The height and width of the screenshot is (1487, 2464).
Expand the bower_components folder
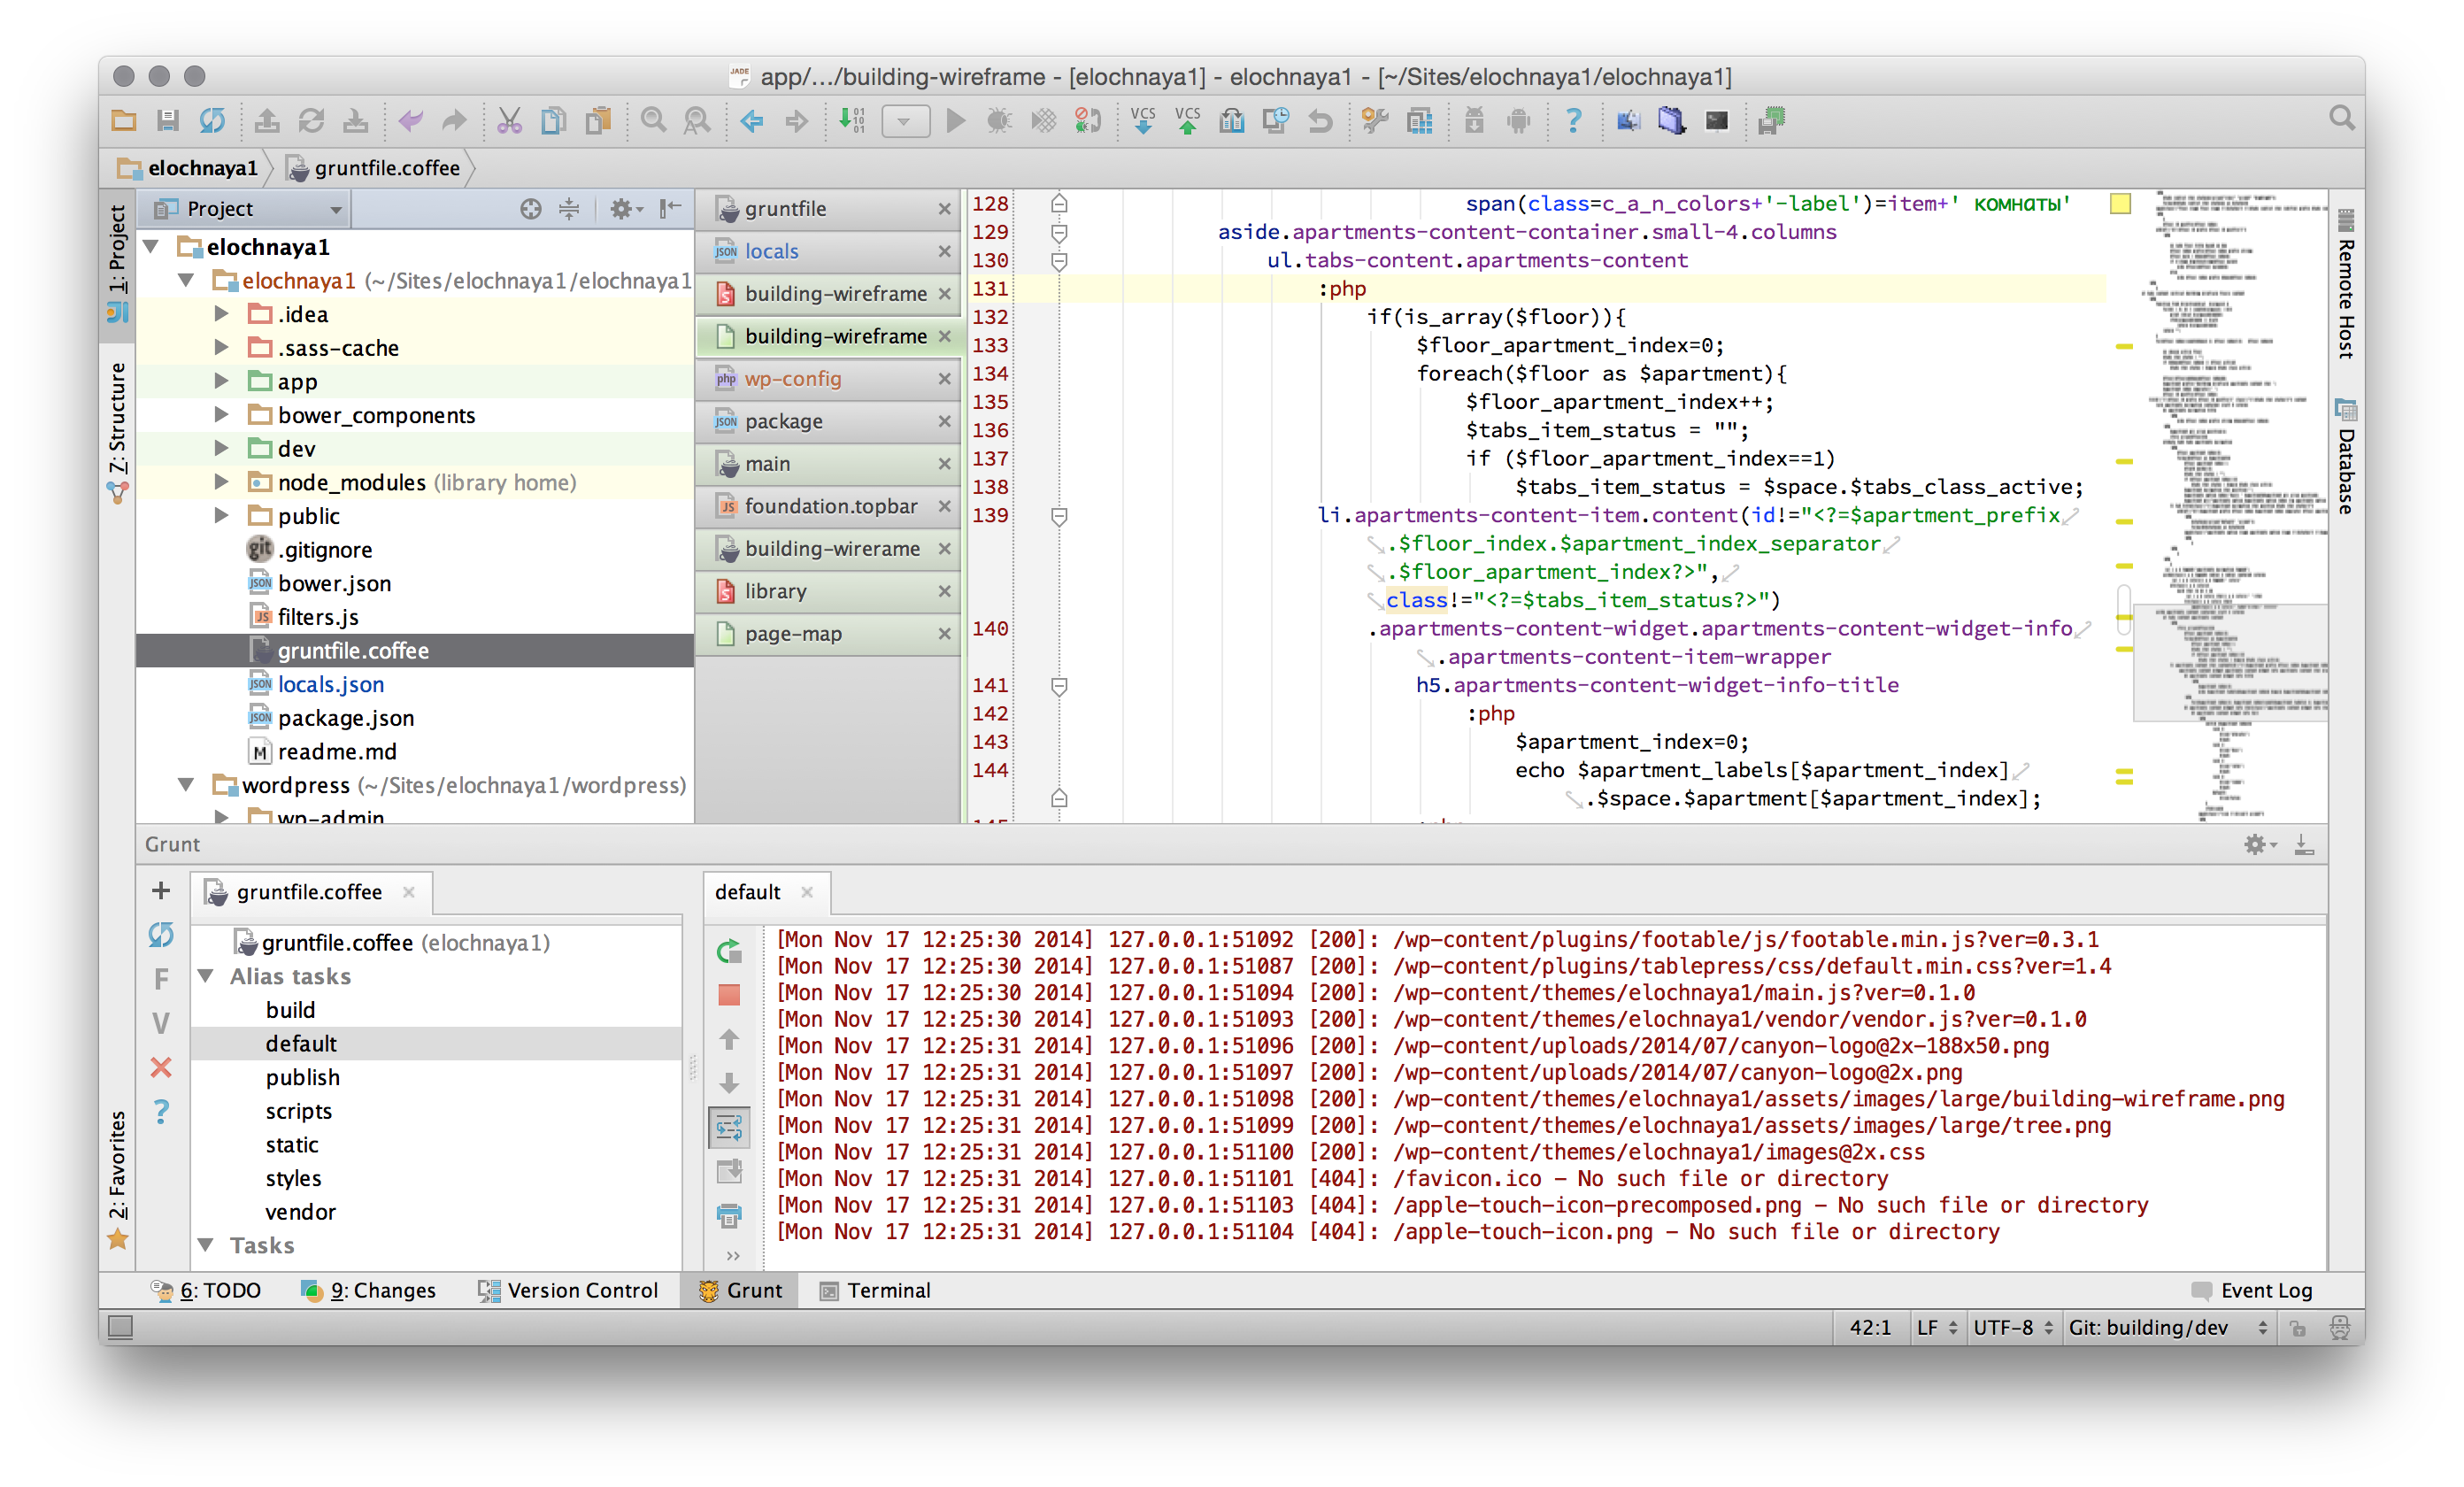point(222,415)
